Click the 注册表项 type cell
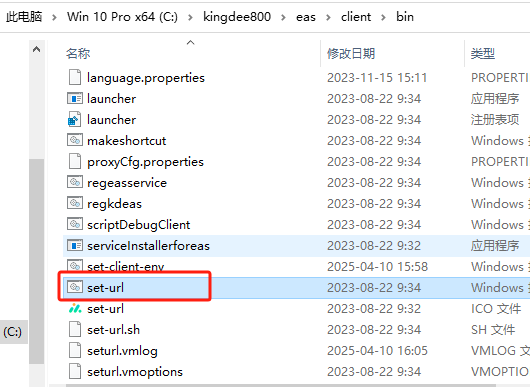The height and width of the screenshot is (387, 530). click(495, 120)
